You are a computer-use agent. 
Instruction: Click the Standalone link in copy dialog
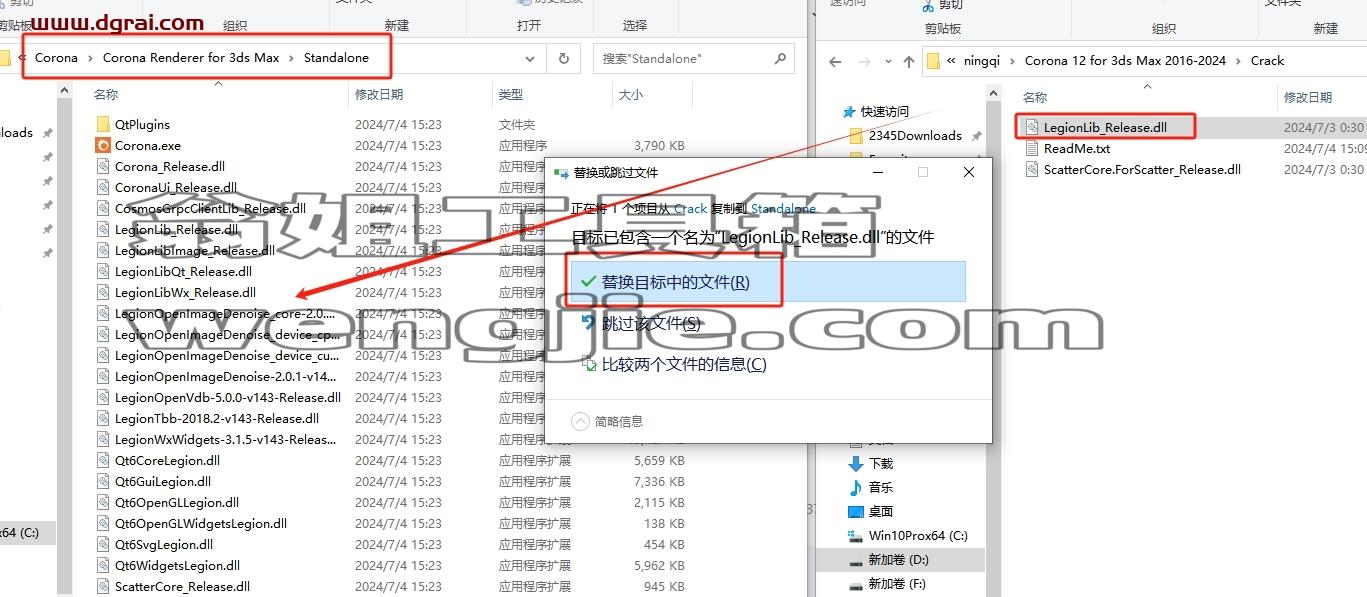(x=783, y=209)
